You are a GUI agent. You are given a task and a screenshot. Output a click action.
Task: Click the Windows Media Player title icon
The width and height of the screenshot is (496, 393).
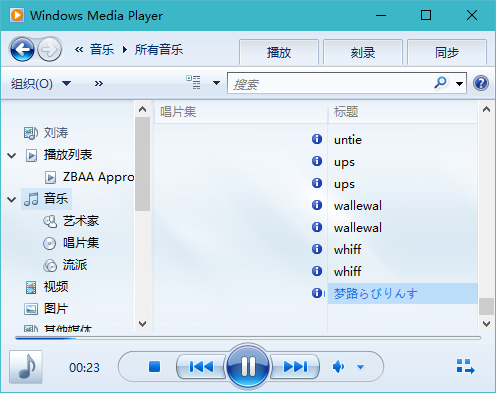click(17, 15)
